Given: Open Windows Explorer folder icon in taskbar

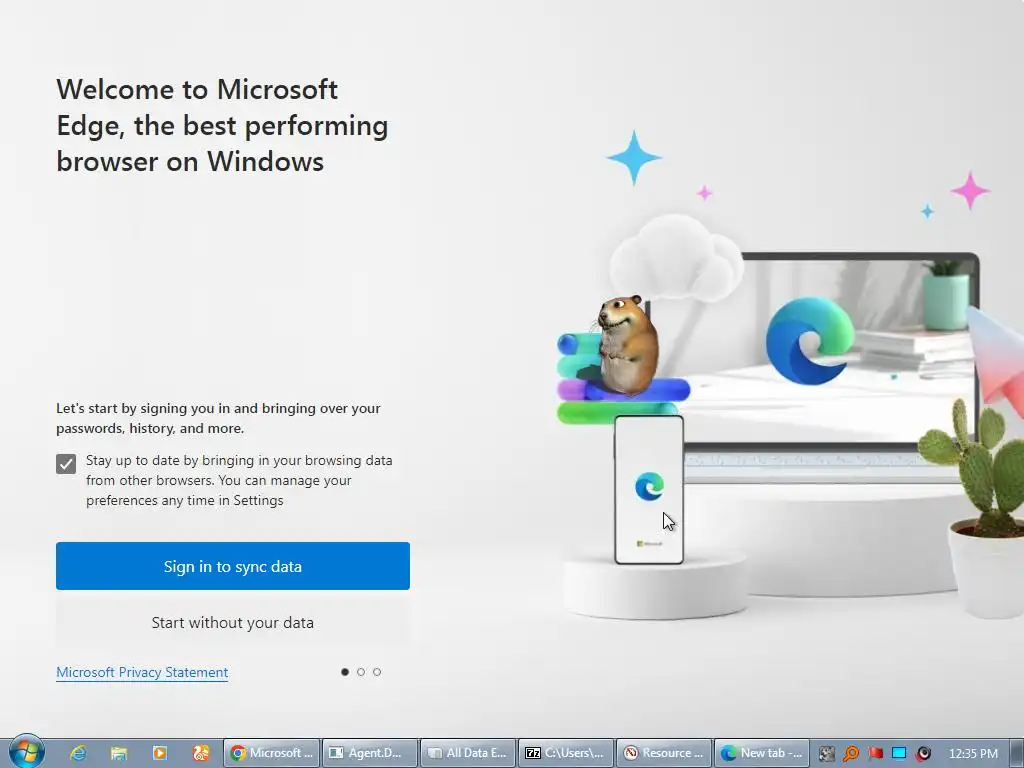Looking at the screenshot, I should pos(119,753).
